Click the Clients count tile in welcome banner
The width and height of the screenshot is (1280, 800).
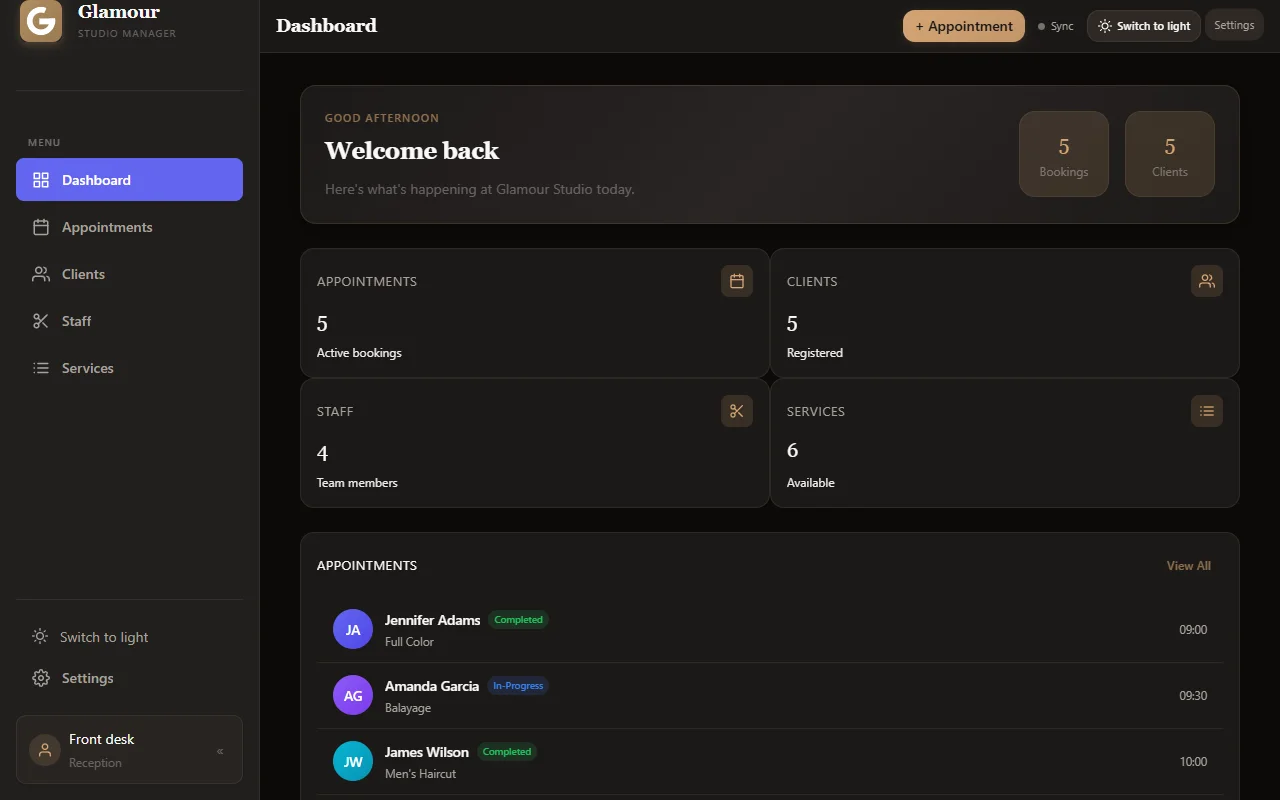1170,154
